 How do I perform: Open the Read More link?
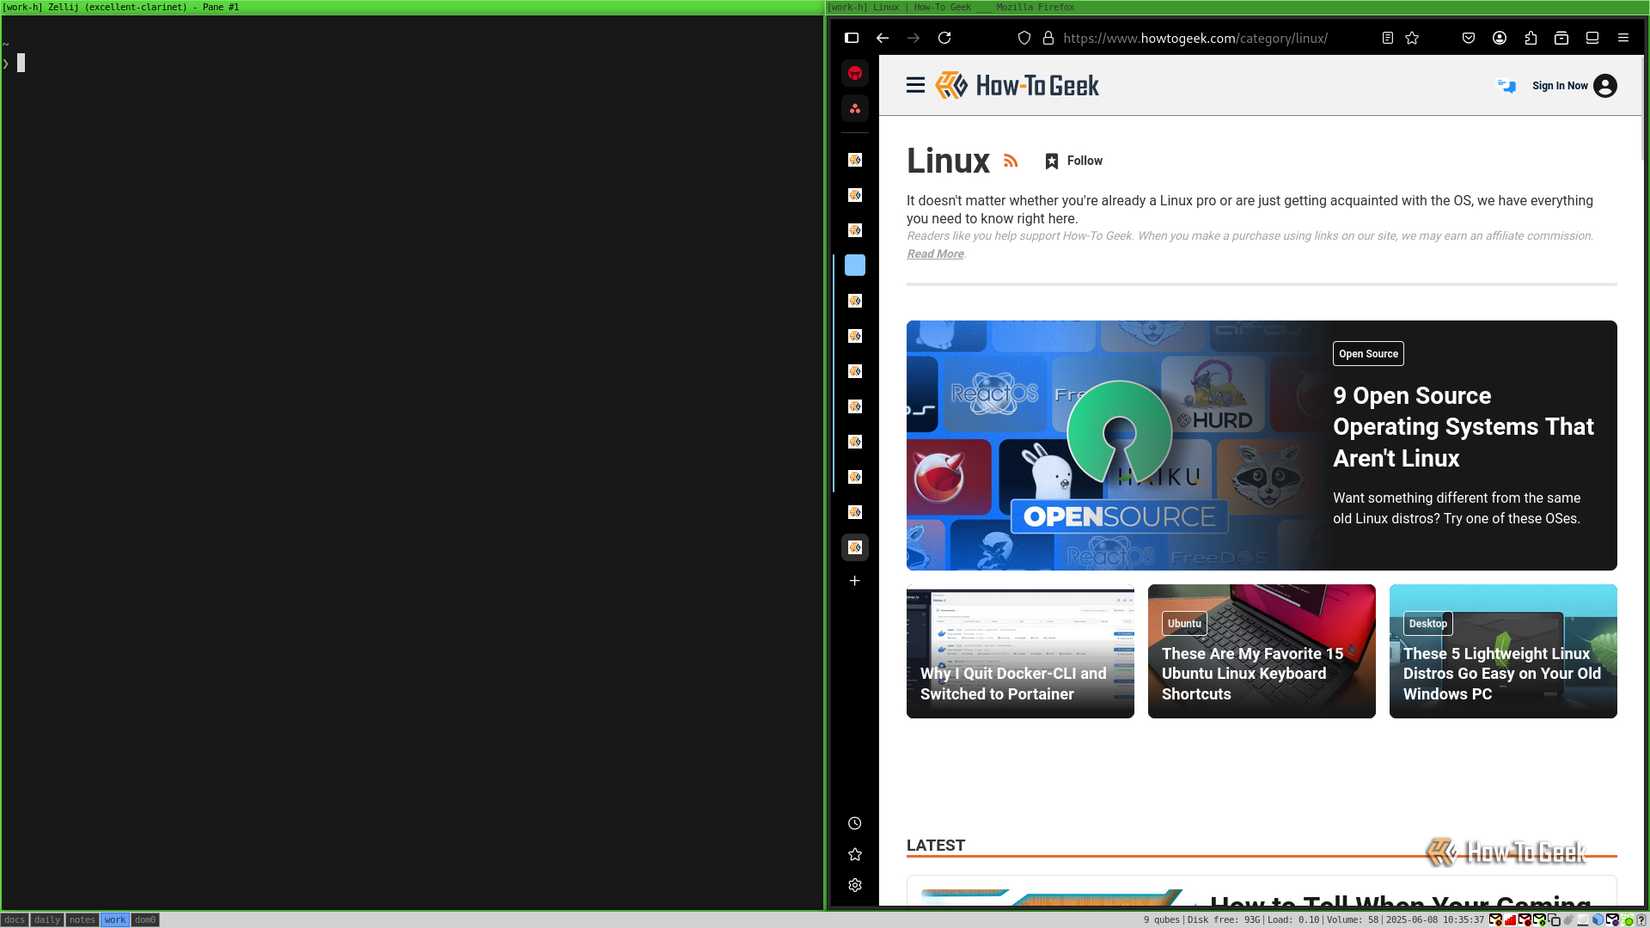tap(934, 254)
